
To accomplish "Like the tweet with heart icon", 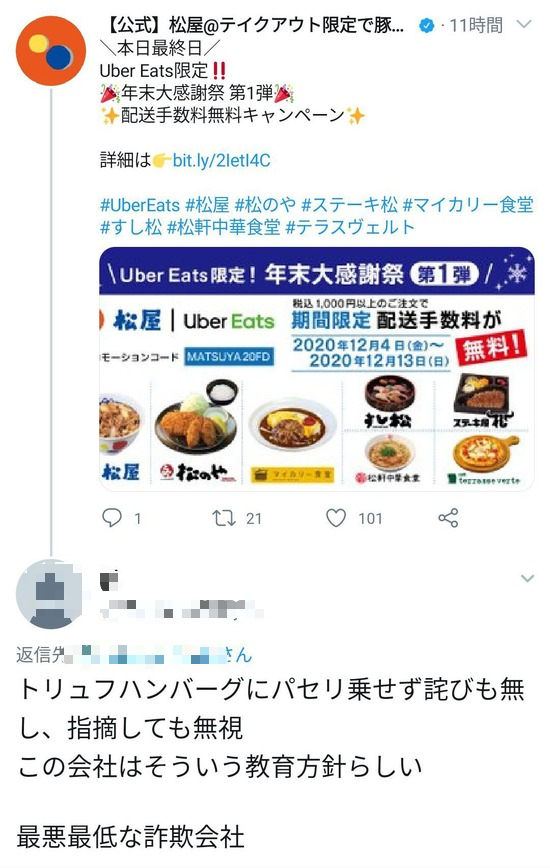I will [x=336, y=518].
